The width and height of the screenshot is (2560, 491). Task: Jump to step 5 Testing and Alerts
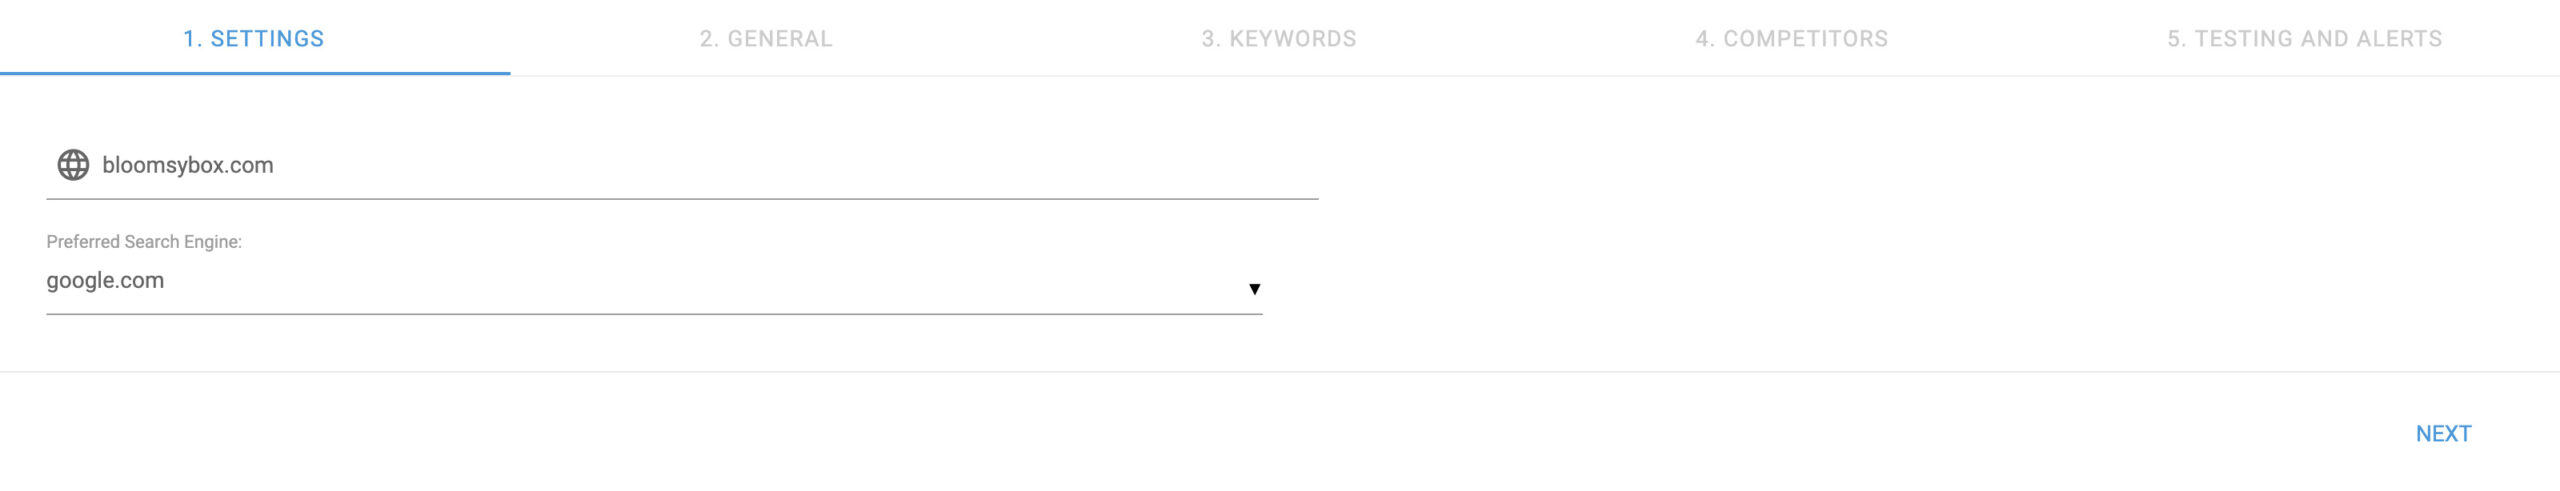2304,39
